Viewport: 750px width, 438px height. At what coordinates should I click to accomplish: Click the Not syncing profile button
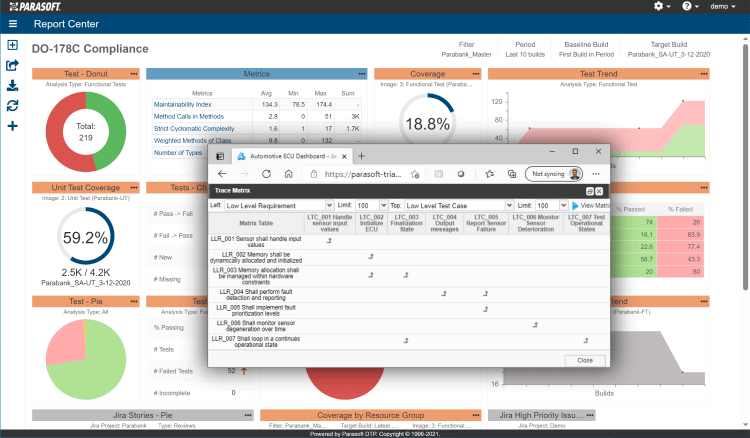556,173
